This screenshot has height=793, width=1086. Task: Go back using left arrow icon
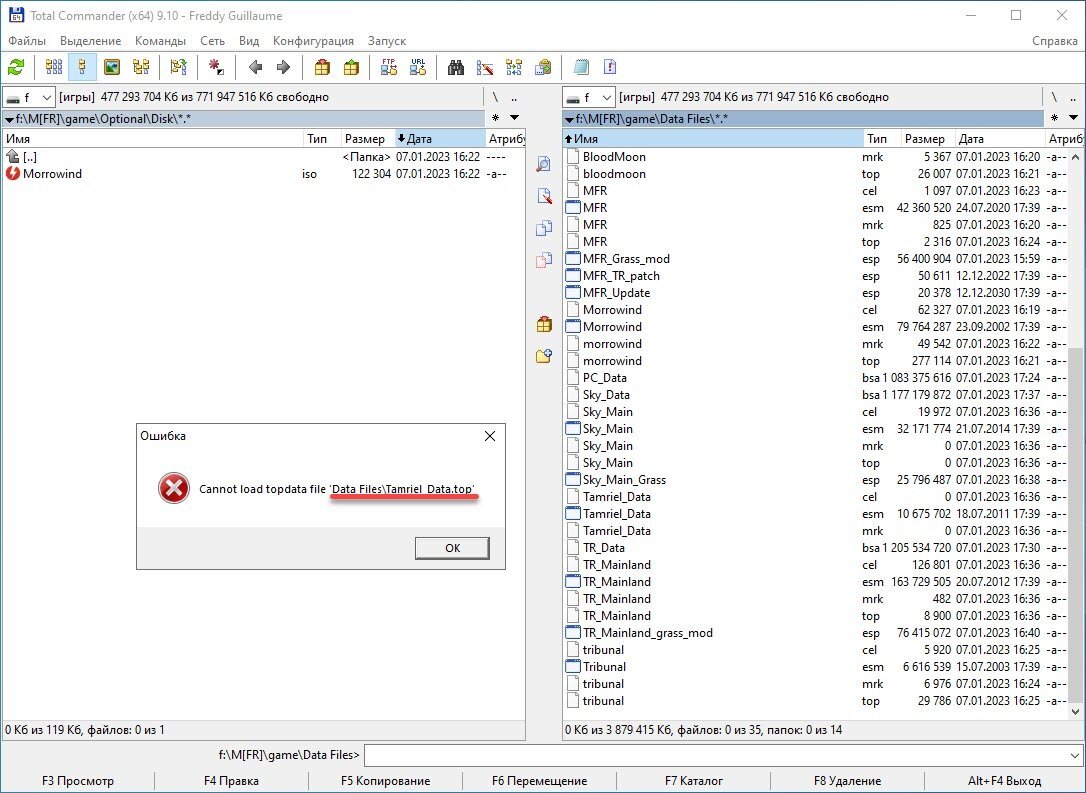[x=255, y=67]
